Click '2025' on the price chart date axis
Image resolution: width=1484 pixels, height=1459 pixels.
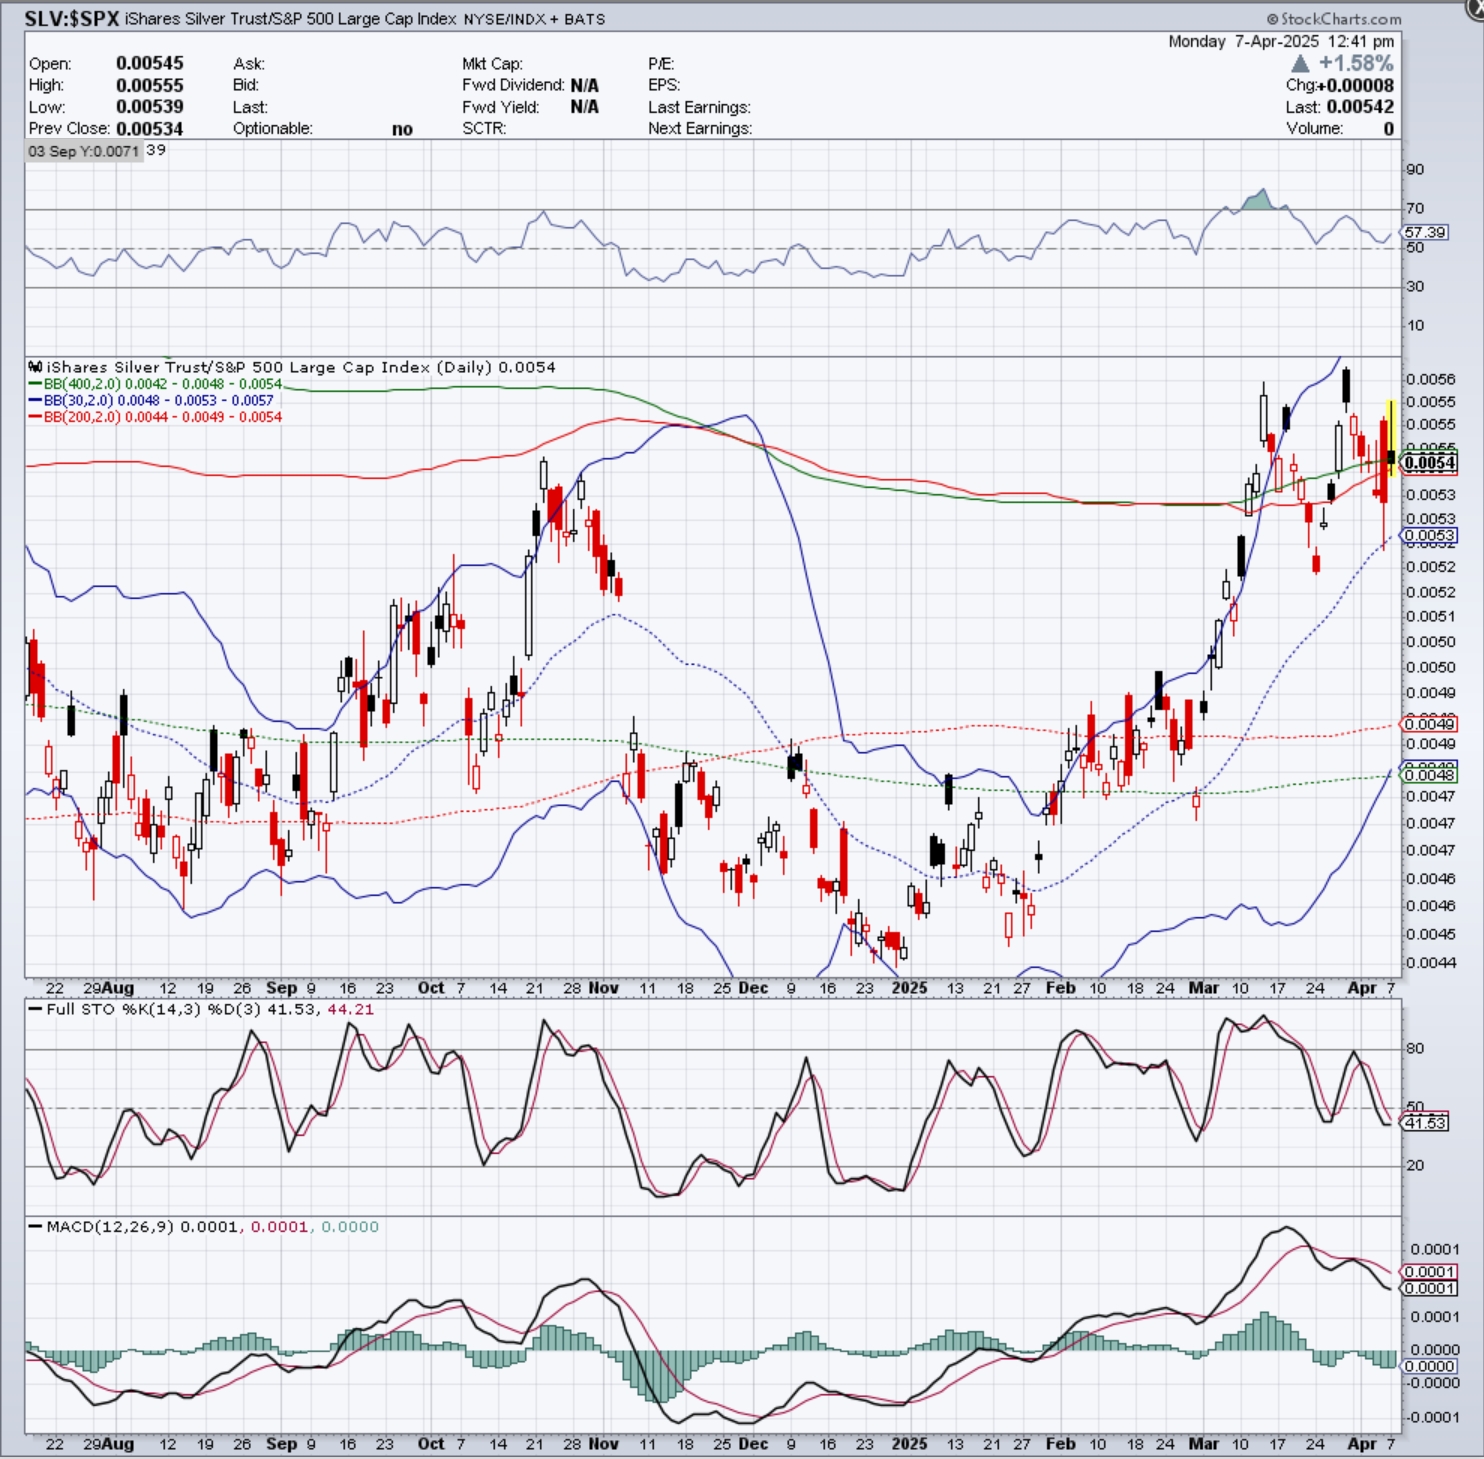coord(910,988)
